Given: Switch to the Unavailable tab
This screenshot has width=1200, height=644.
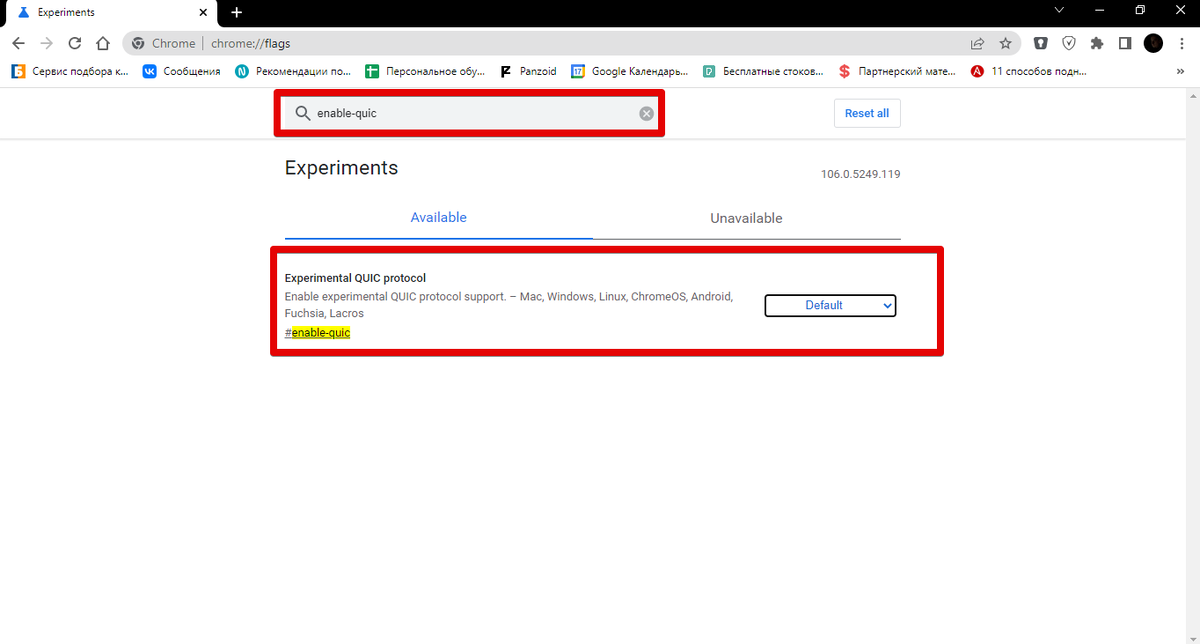Looking at the screenshot, I should click(746, 218).
